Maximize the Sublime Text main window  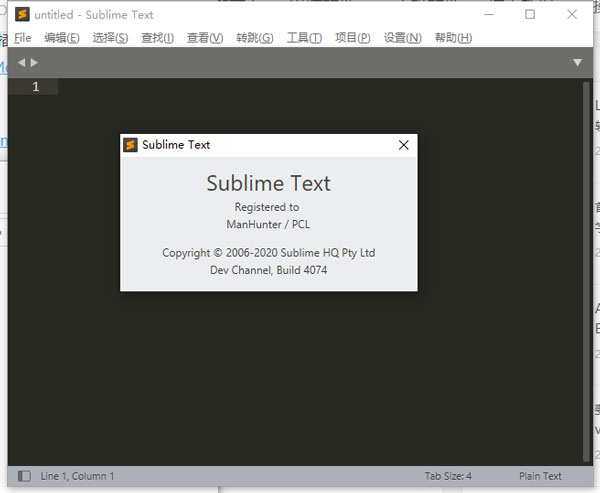pyautogui.click(x=530, y=15)
